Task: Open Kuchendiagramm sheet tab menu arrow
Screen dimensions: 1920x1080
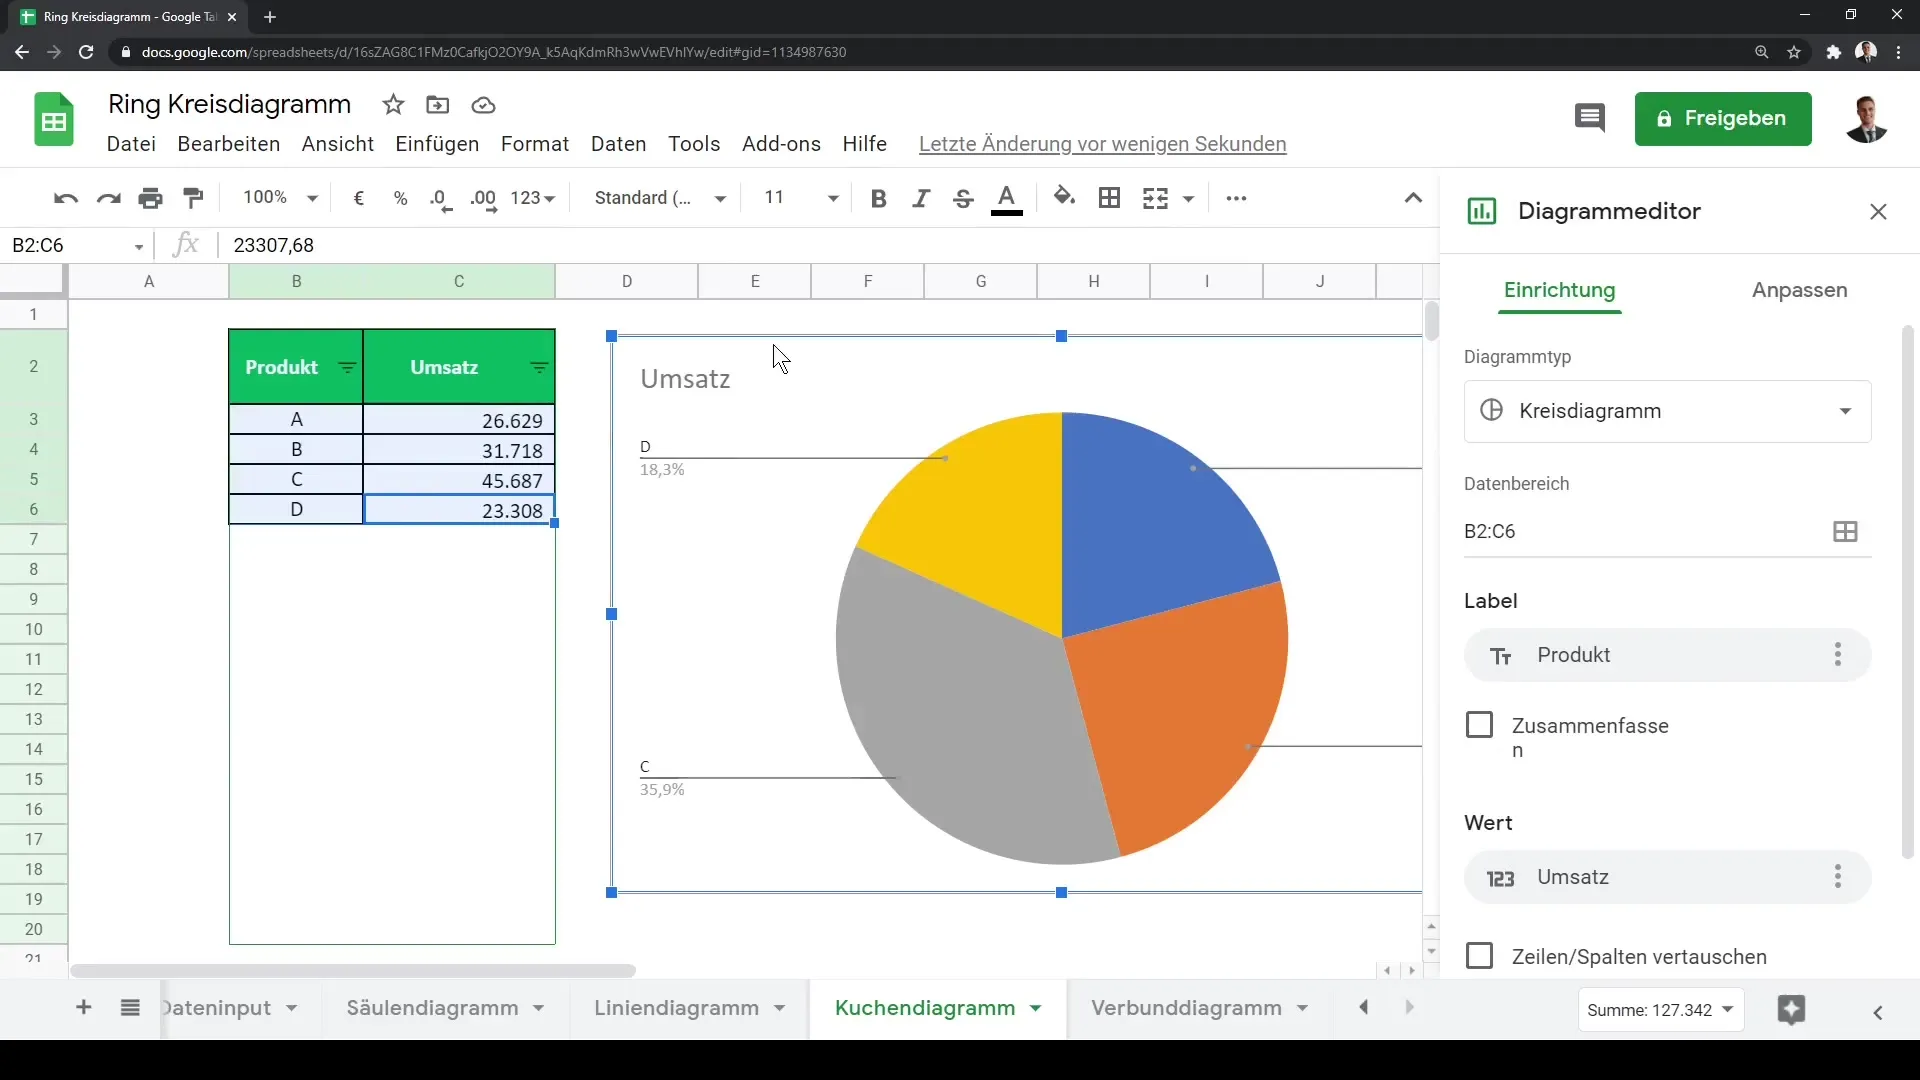Action: click(1035, 1008)
